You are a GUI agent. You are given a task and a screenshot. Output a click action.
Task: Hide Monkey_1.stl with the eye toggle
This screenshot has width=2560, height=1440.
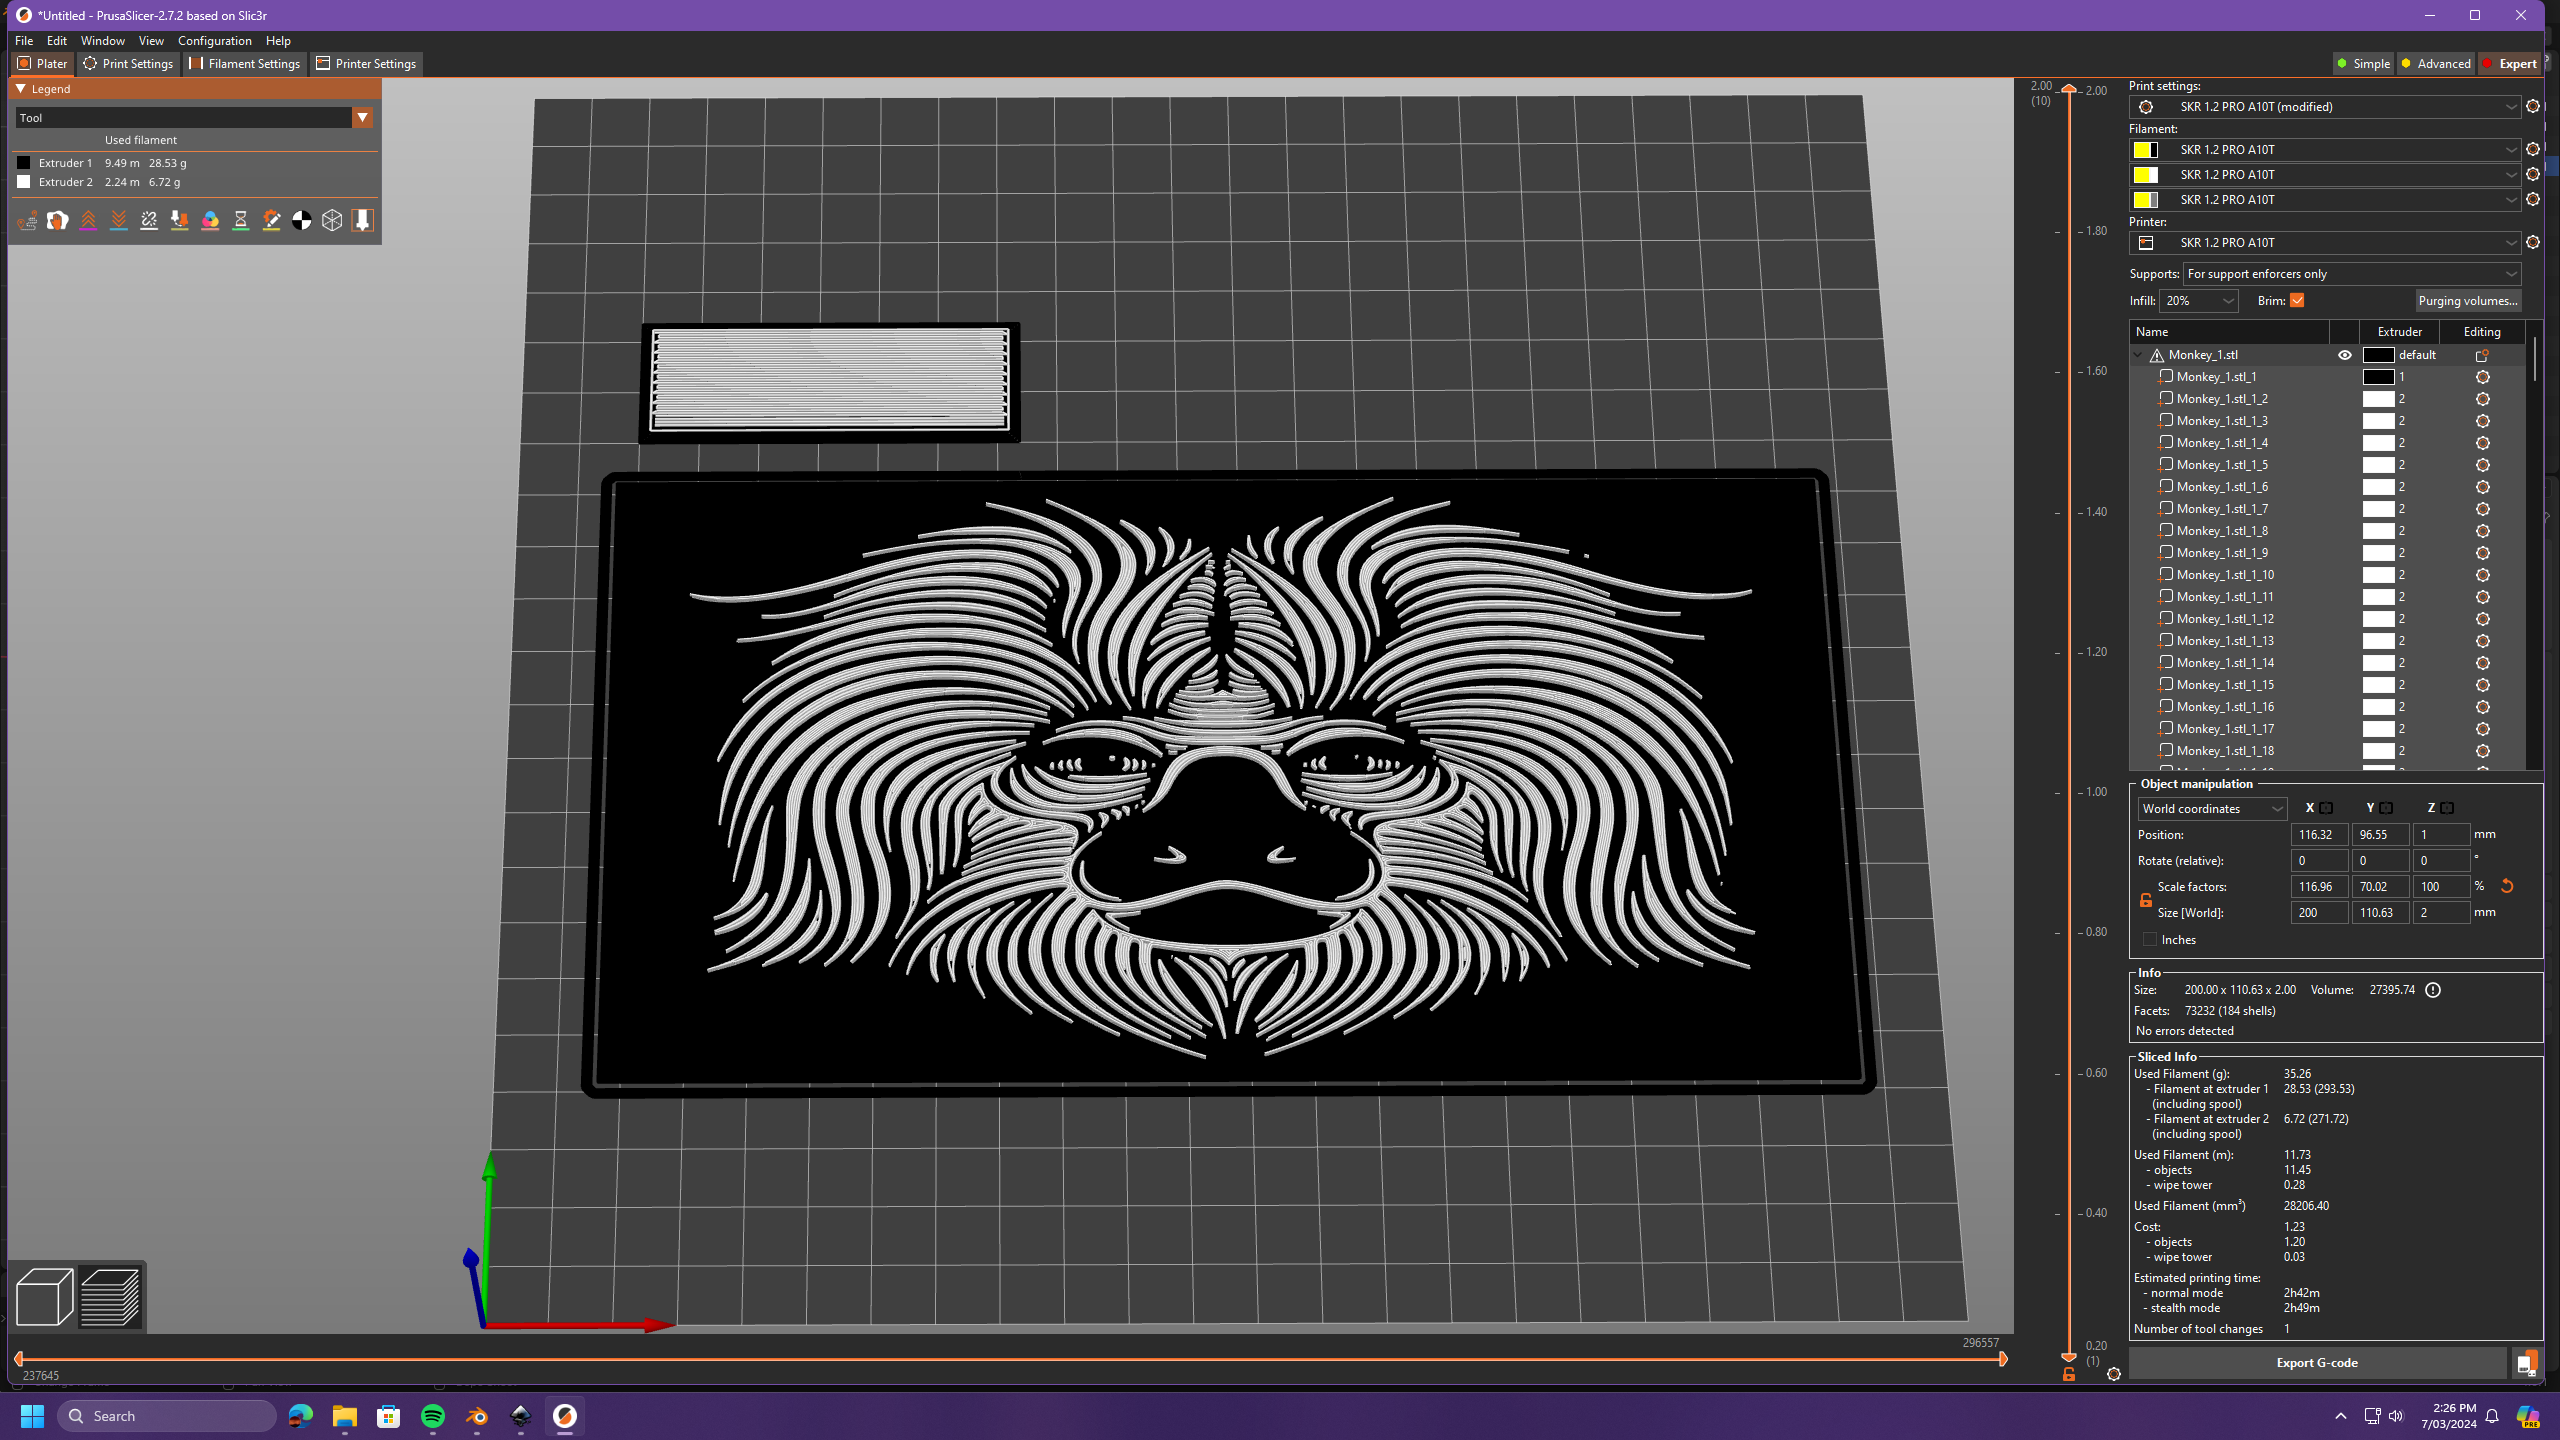pyautogui.click(x=2346, y=354)
